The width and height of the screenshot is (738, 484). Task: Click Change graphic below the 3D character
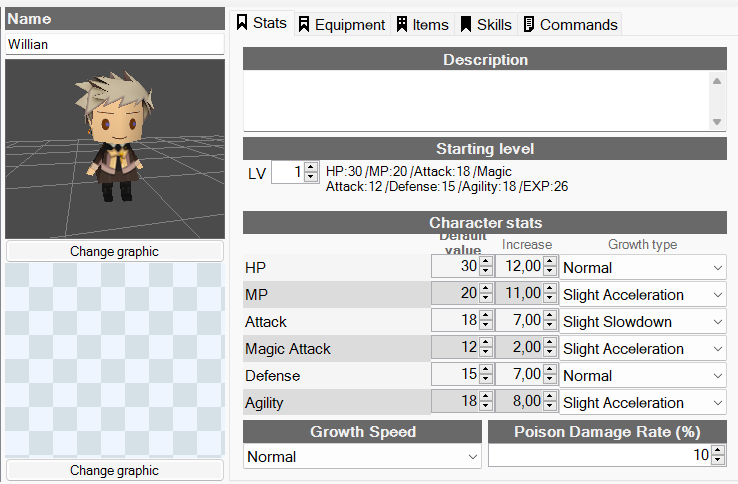click(x=114, y=251)
